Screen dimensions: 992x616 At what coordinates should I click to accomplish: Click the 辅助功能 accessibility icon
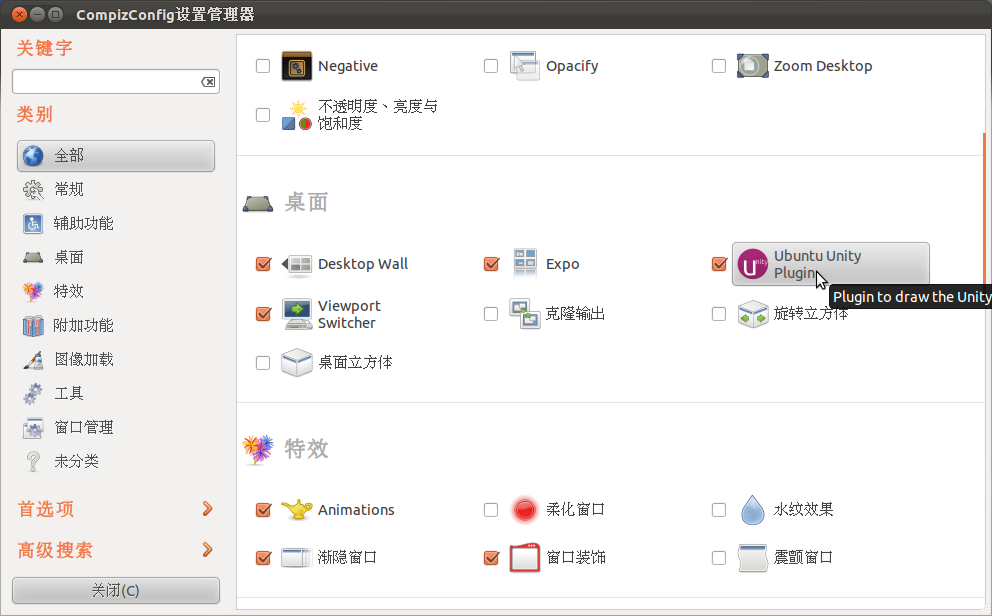coord(33,223)
